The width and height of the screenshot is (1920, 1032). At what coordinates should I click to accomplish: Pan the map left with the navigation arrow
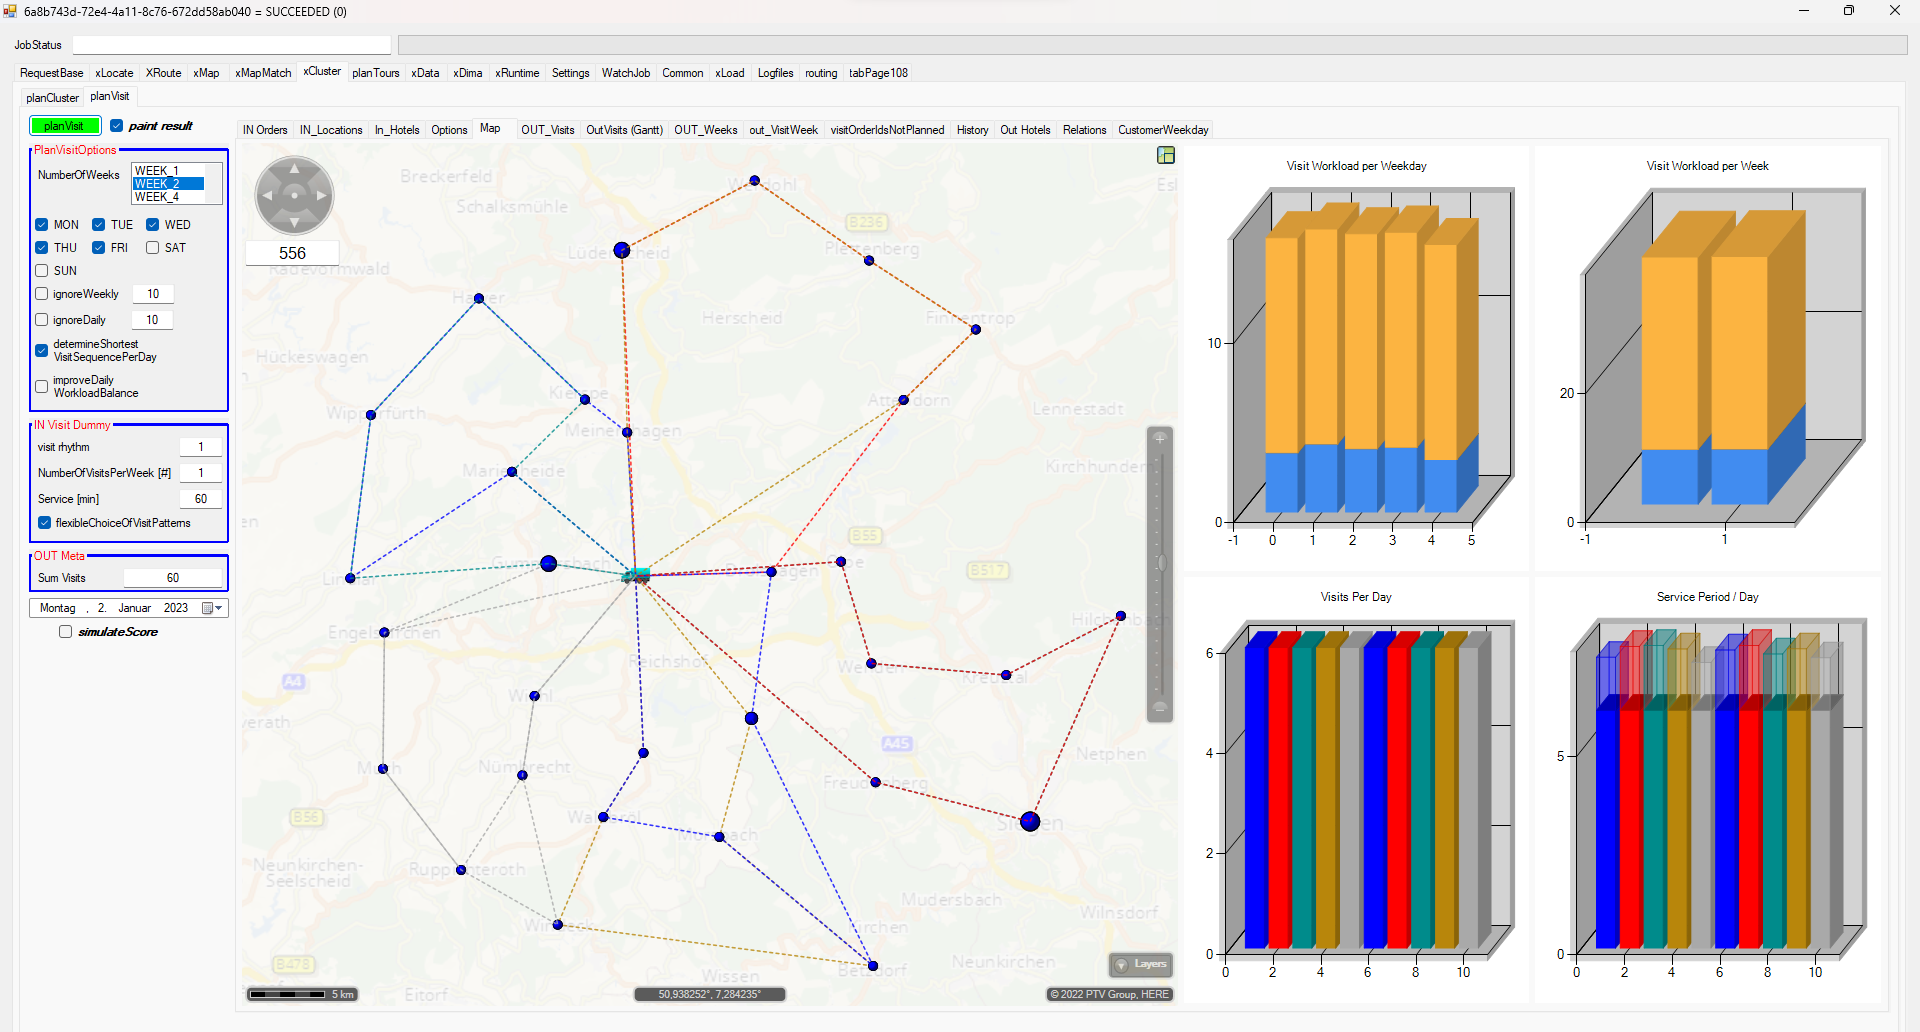tap(268, 196)
